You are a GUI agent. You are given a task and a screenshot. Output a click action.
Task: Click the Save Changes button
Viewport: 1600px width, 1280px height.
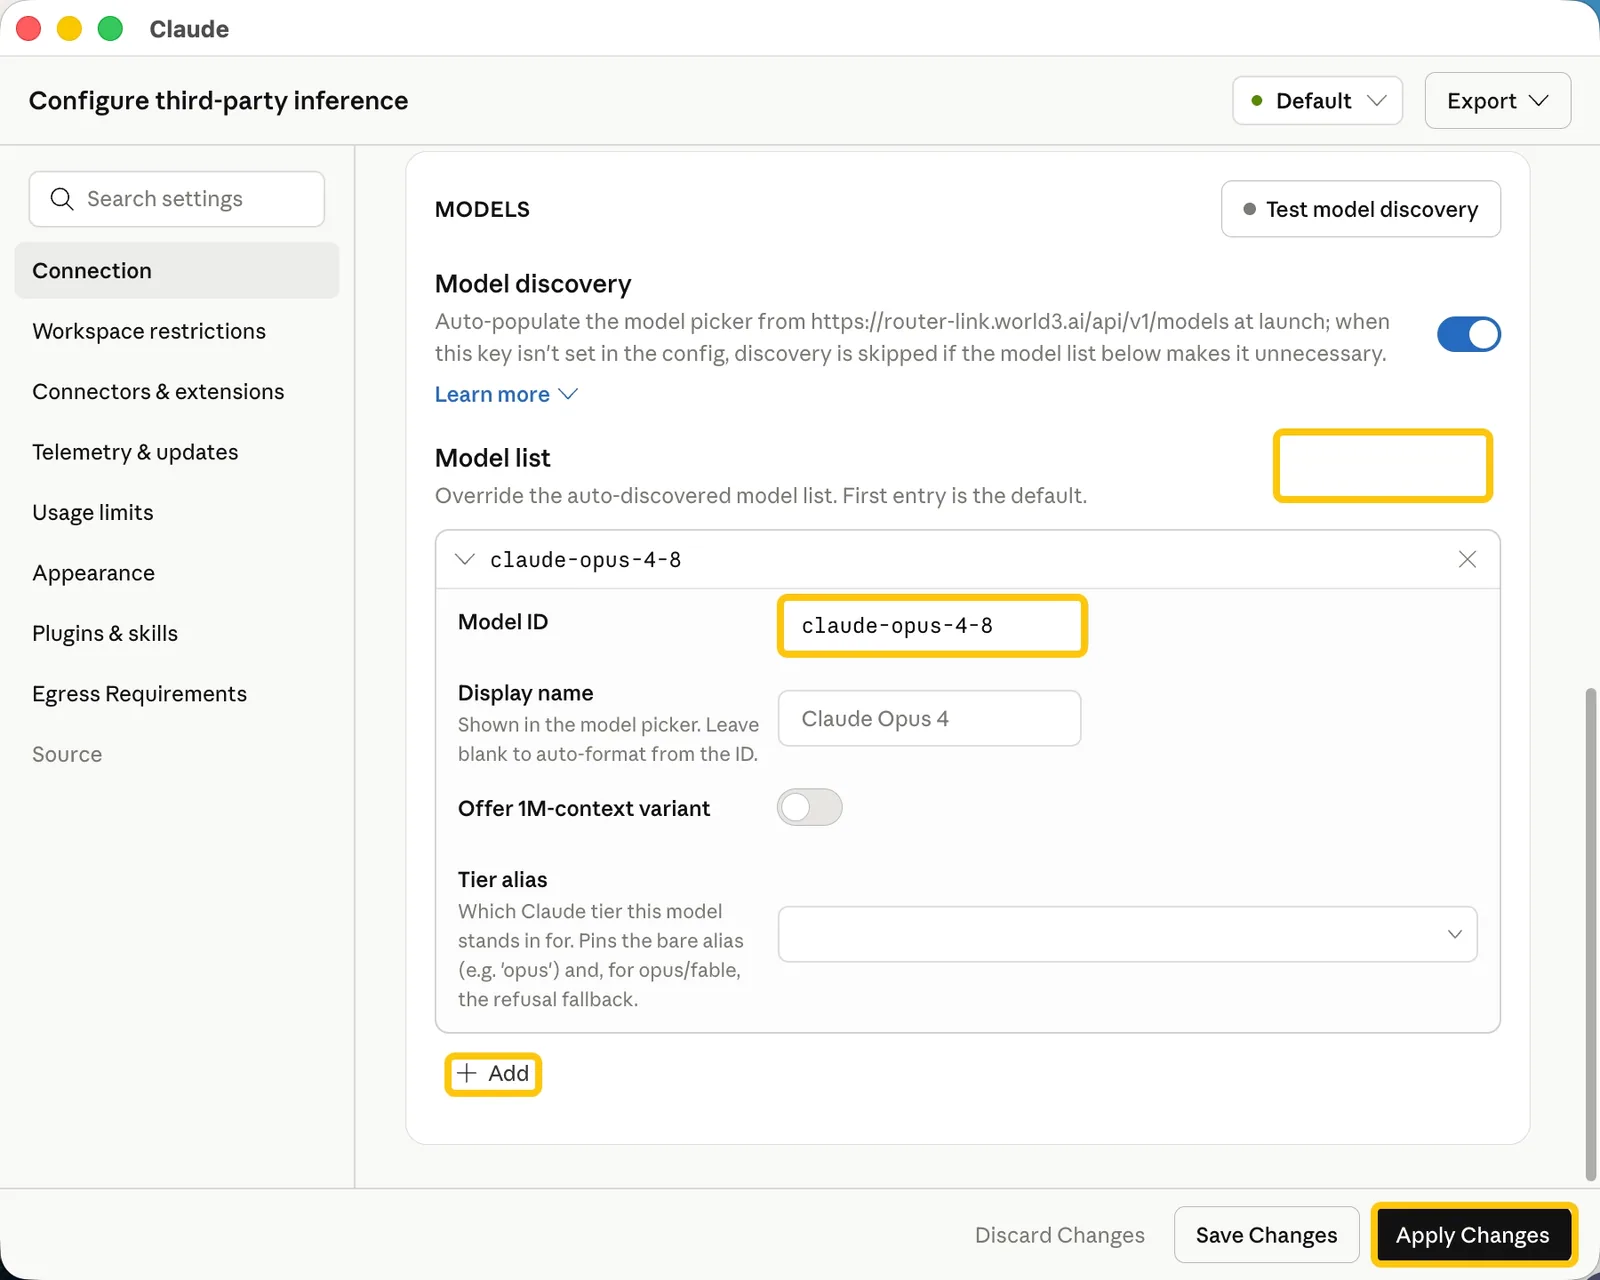coord(1266,1235)
